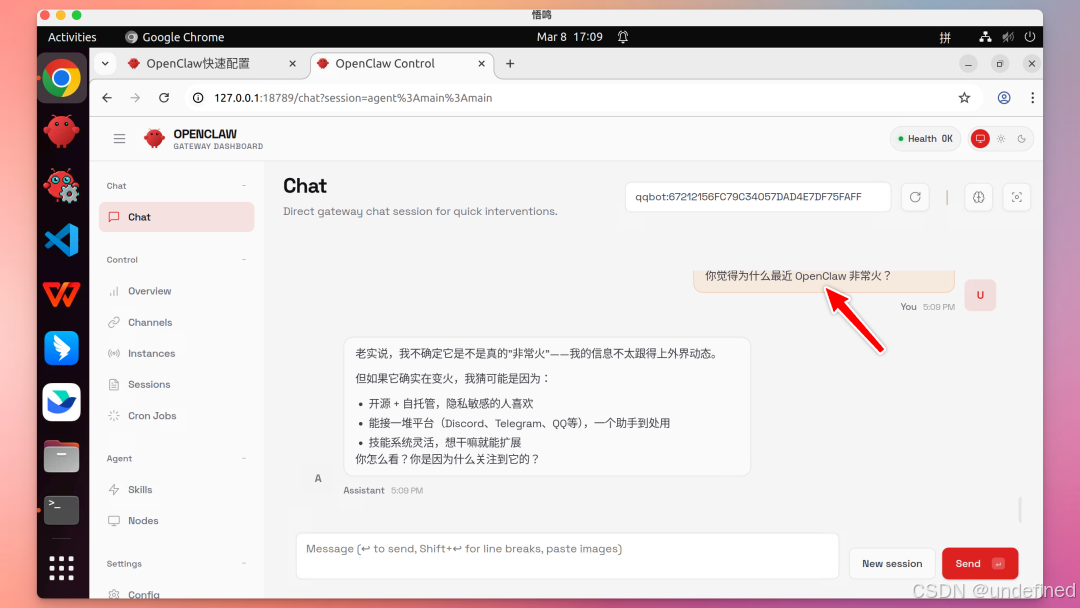Click the Send button
The height and width of the screenshot is (608, 1080).
point(979,563)
